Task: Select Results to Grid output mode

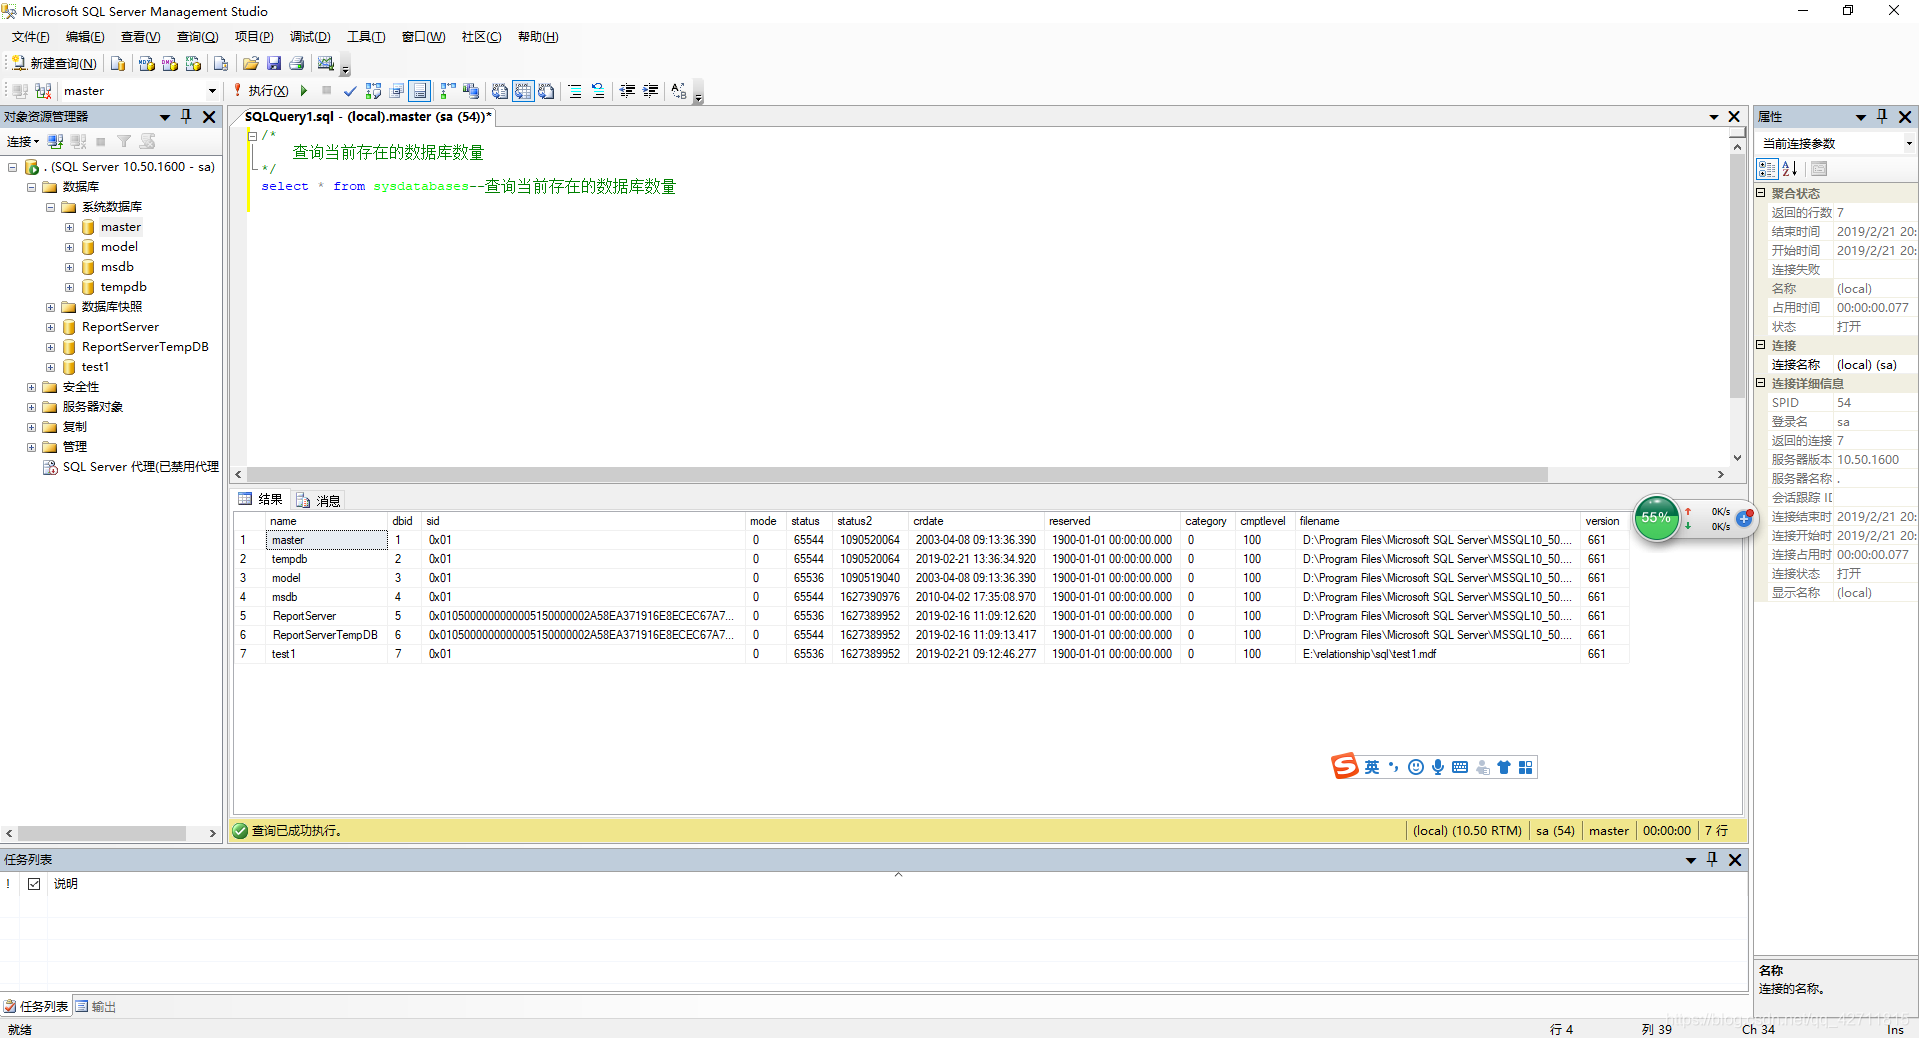Action: click(x=523, y=91)
